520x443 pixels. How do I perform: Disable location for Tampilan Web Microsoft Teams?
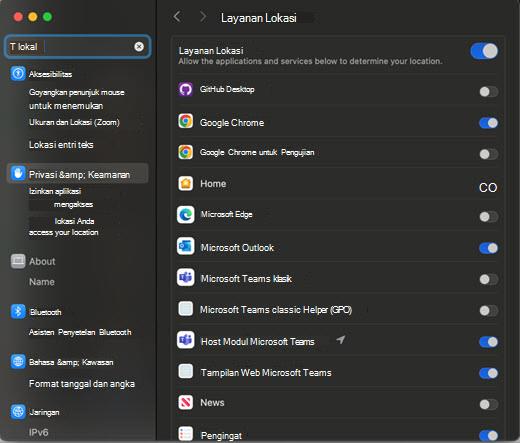(489, 373)
